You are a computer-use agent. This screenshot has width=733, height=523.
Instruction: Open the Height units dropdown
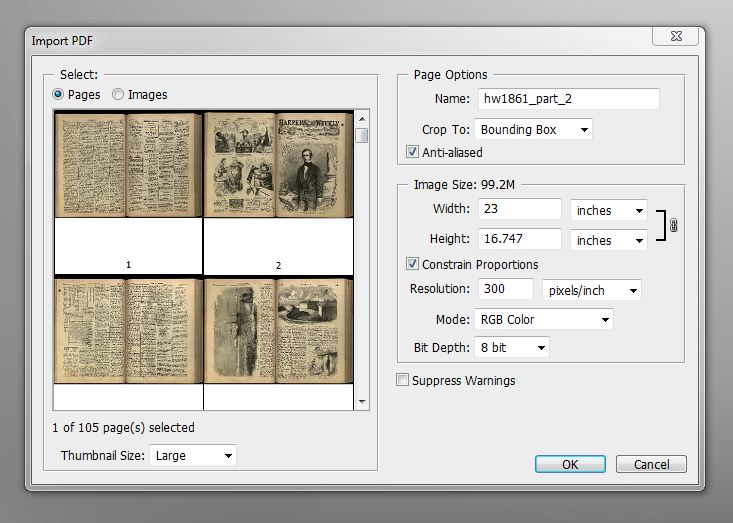coord(609,241)
